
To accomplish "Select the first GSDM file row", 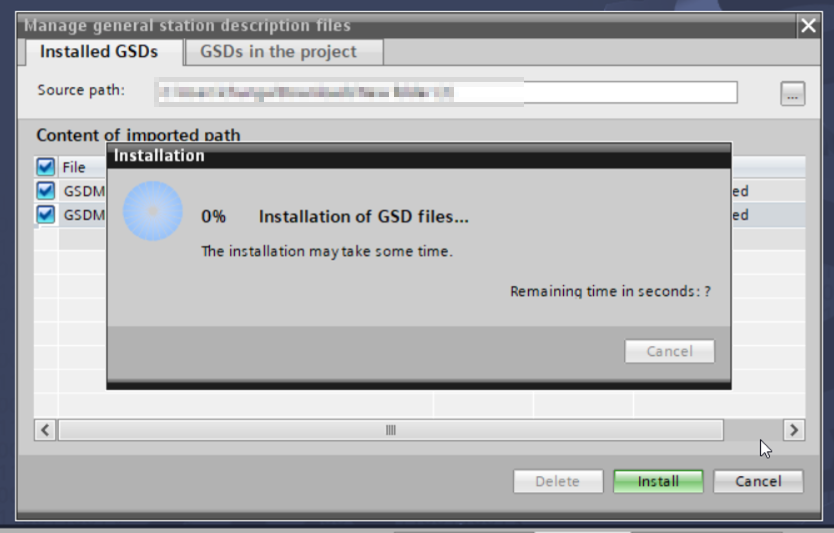I will point(420,190).
